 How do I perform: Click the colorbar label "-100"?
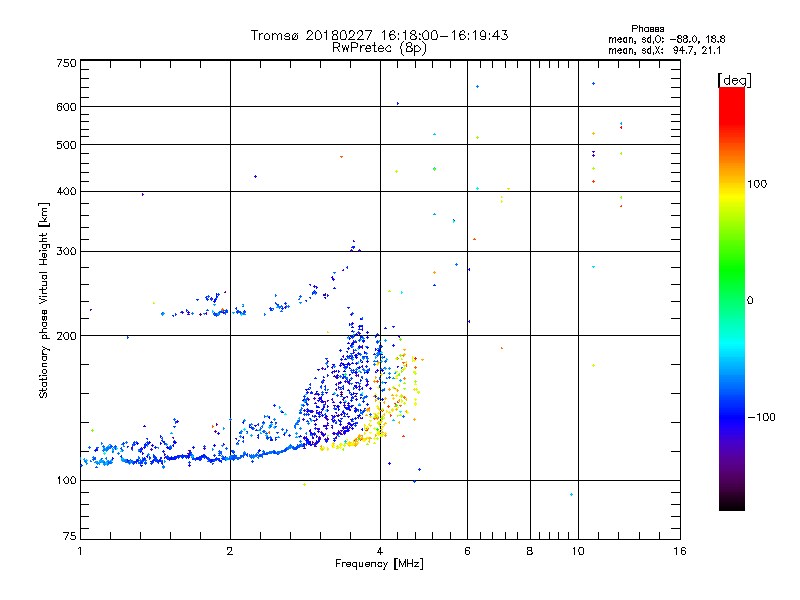pos(761,417)
